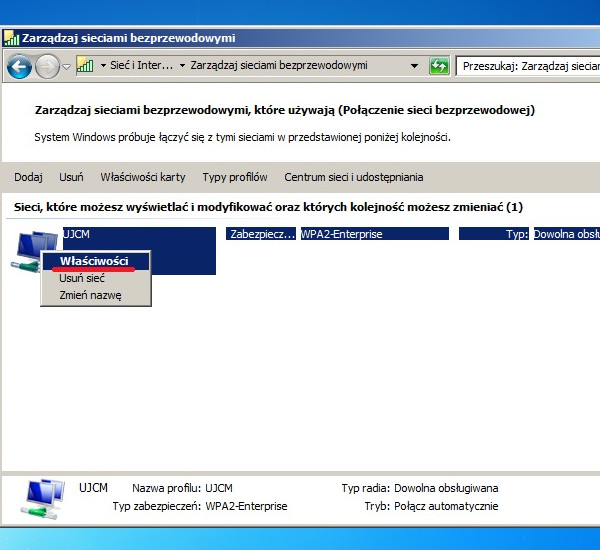Expand arrow before 'Zarządzaj sieciami bezprzewodowymi' breadcrumb
600x550 pixels.
coord(182,66)
